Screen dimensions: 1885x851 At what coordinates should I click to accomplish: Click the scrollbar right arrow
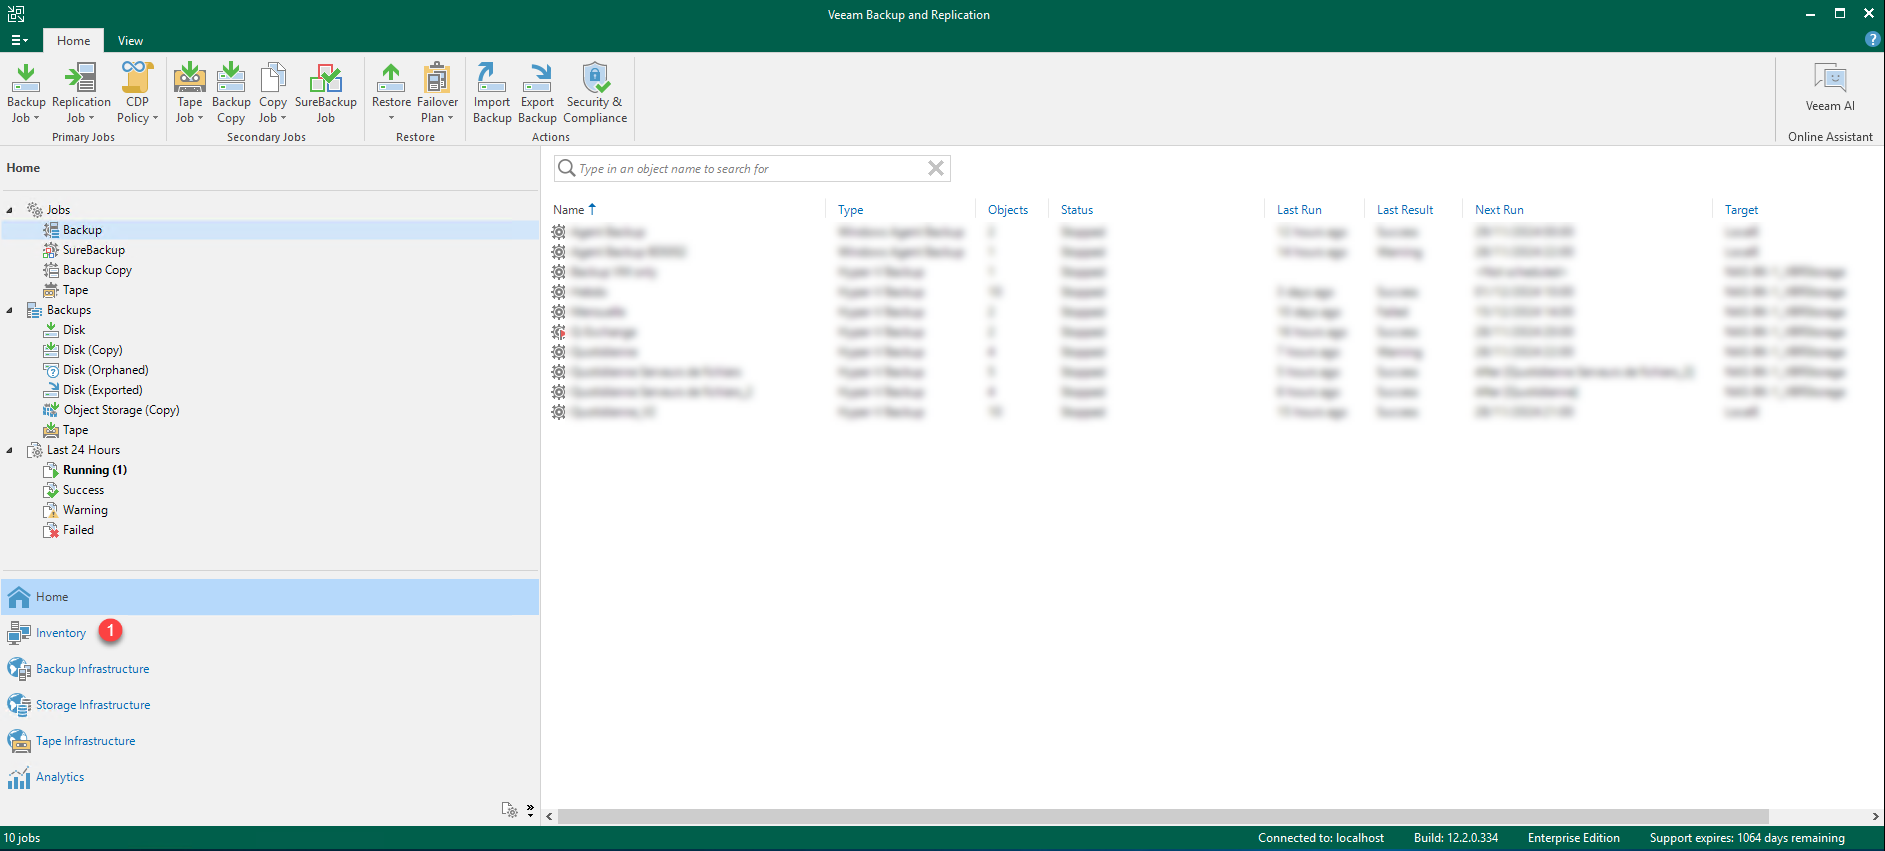point(1875,817)
